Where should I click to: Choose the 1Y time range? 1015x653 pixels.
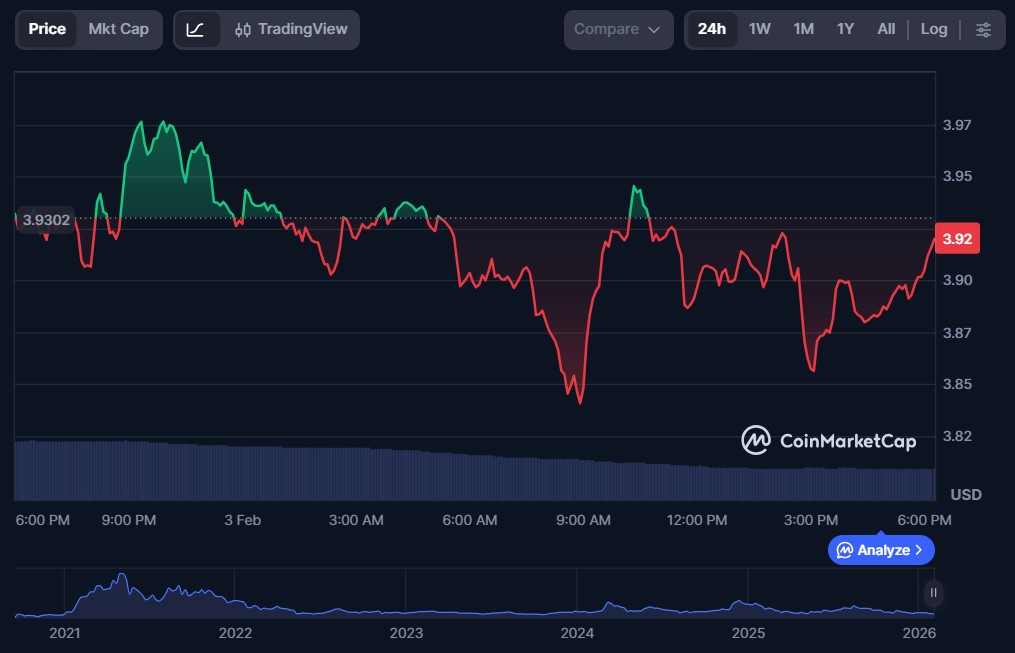[845, 29]
